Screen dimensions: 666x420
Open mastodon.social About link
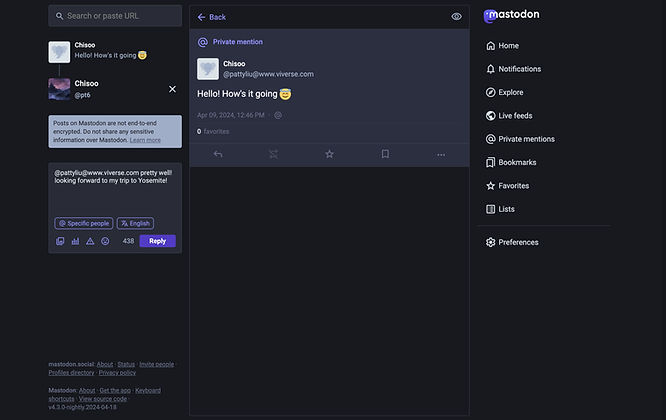point(105,364)
